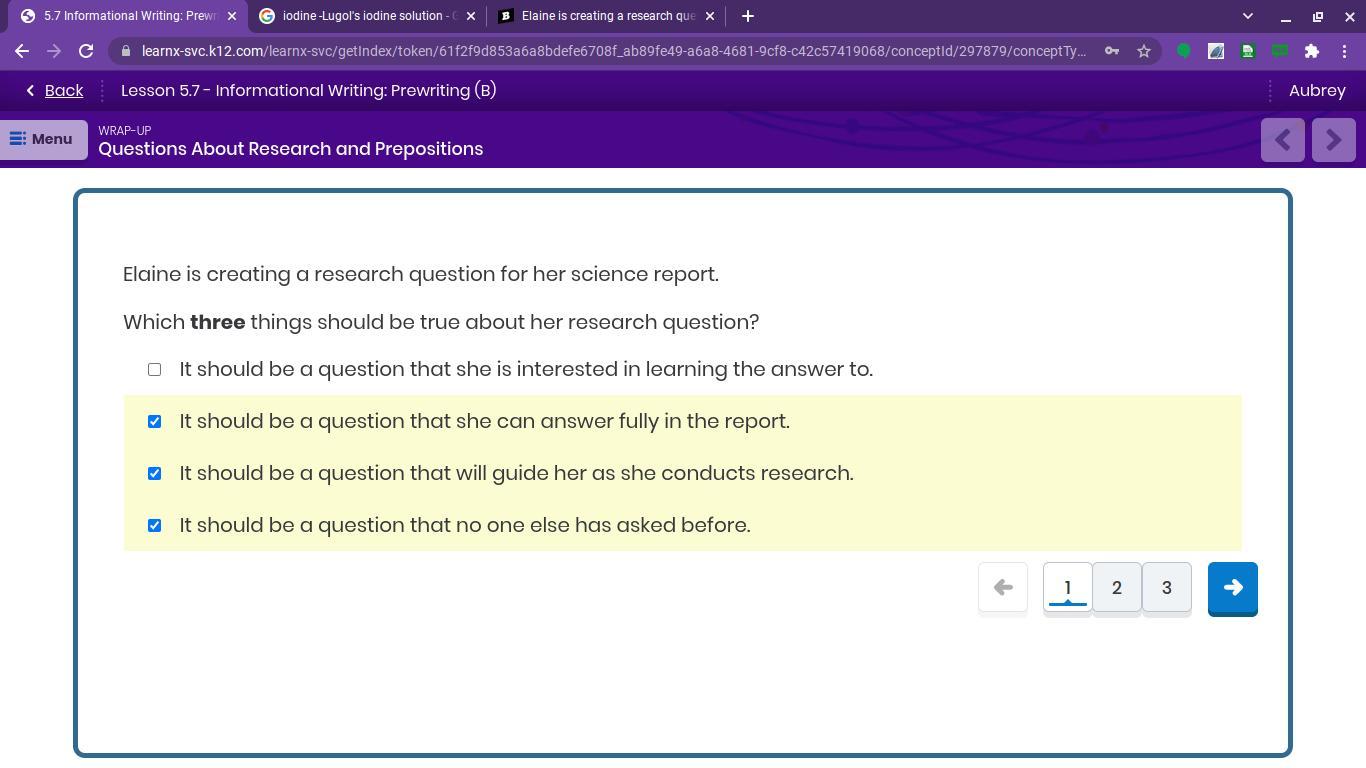Switch to the iodine Lugol's solution tab
Image resolution: width=1366 pixels, height=768 pixels.
click(x=365, y=16)
